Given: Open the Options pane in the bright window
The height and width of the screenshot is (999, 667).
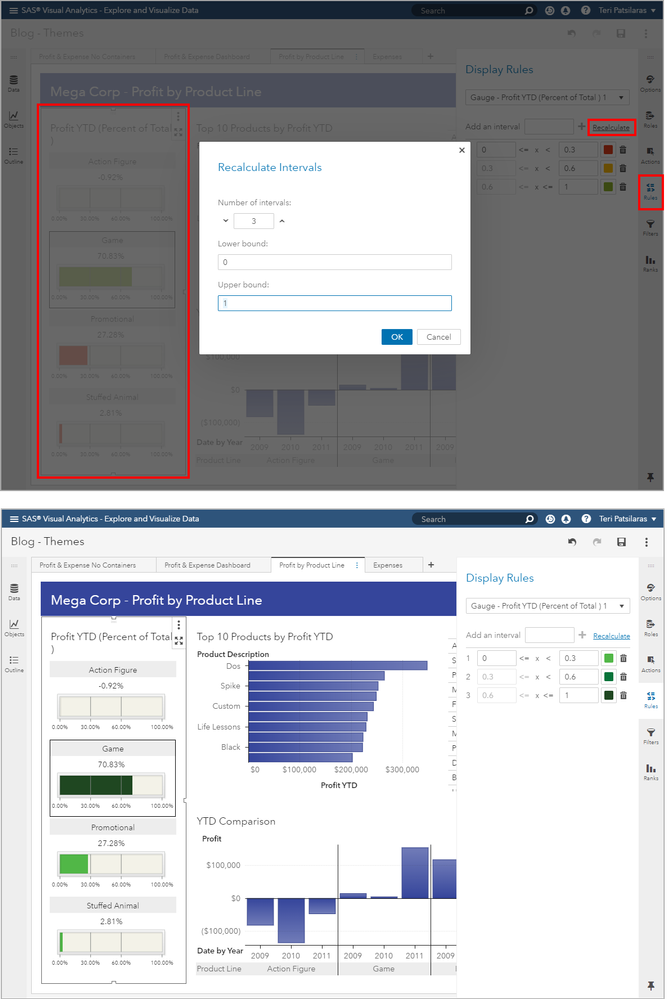Looking at the screenshot, I should tap(650, 592).
